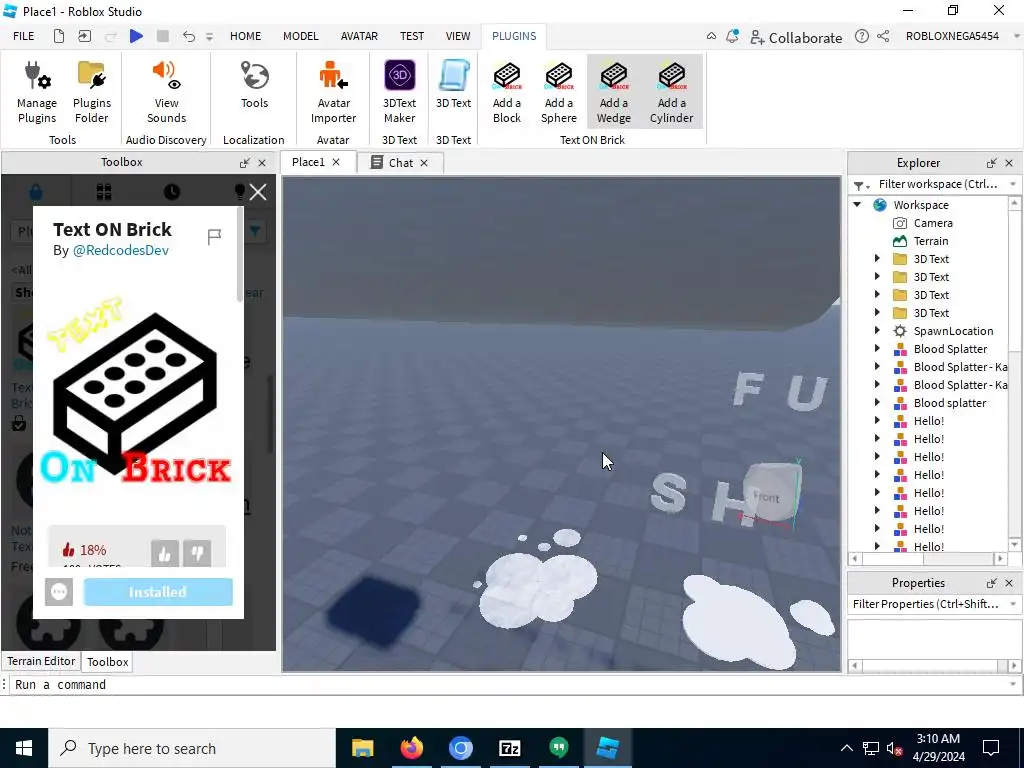Open Firefox from the taskbar
The width and height of the screenshot is (1024, 768).
point(411,748)
